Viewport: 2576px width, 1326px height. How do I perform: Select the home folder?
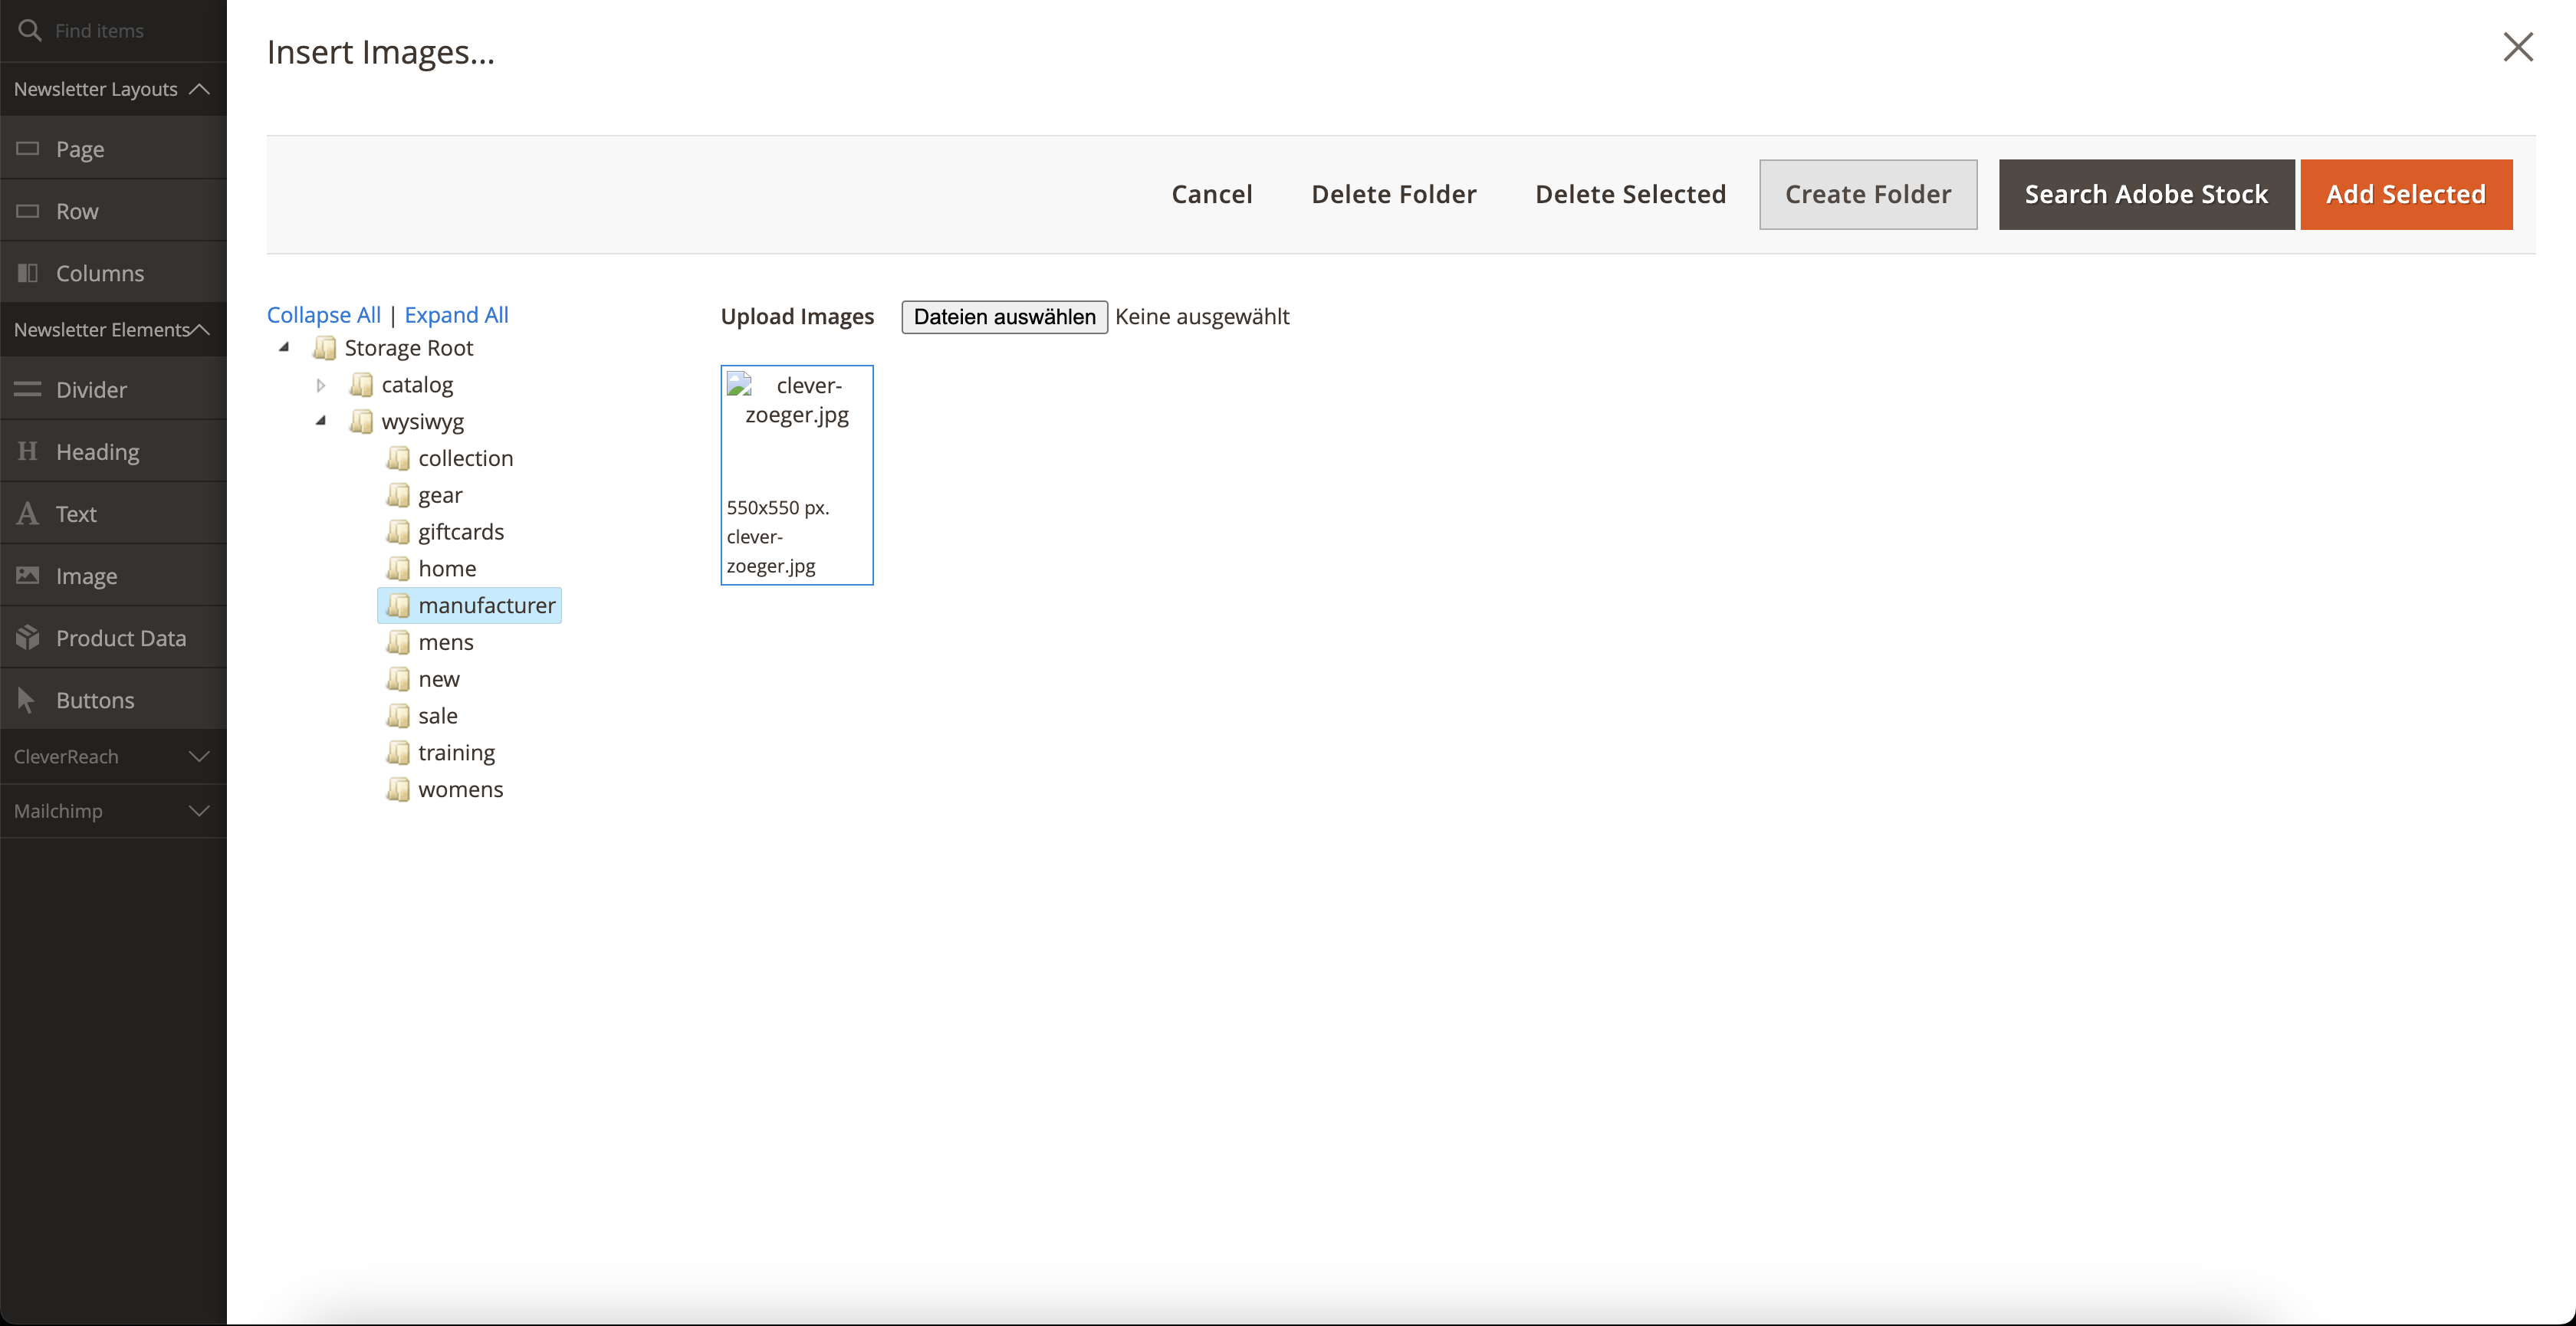(x=447, y=569)
